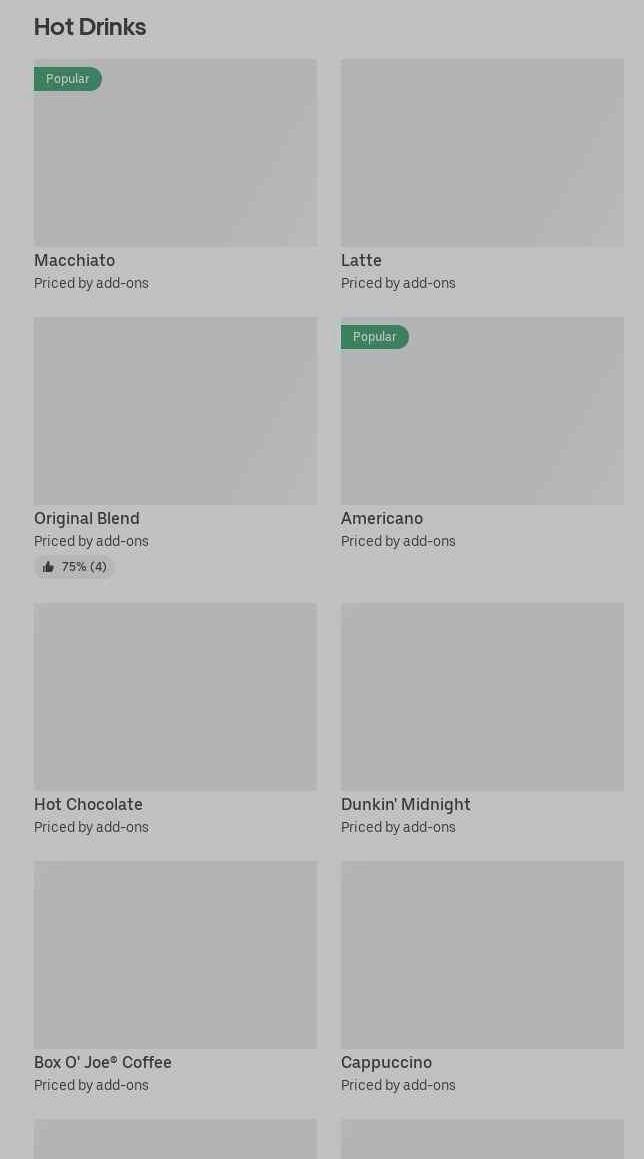Viewport: 644px width, 1159px height.
Task: Open the Macchiato item image
Action: click(175, 160)
